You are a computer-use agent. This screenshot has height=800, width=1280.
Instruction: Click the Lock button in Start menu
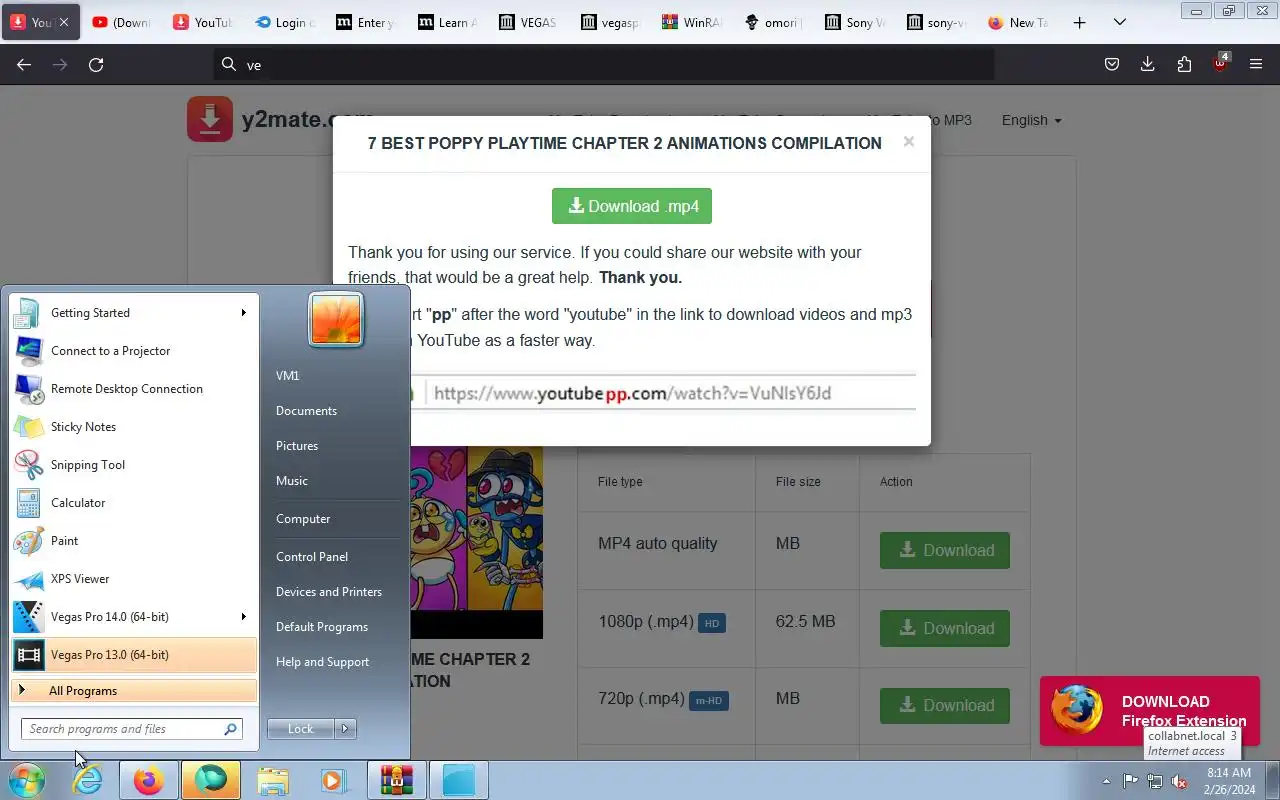pos(301,729)
